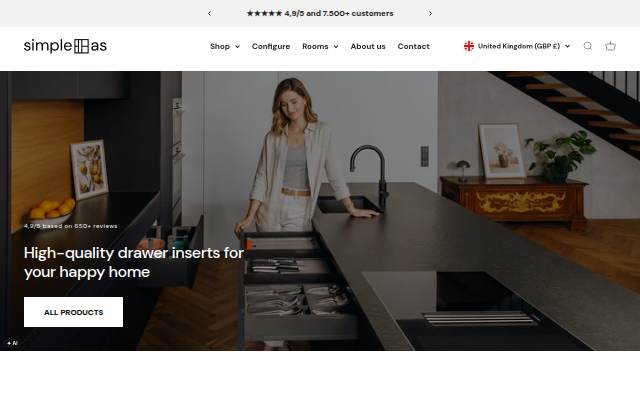
Task: Click the United Kingdom flag icon
Action: click(469, 46)
